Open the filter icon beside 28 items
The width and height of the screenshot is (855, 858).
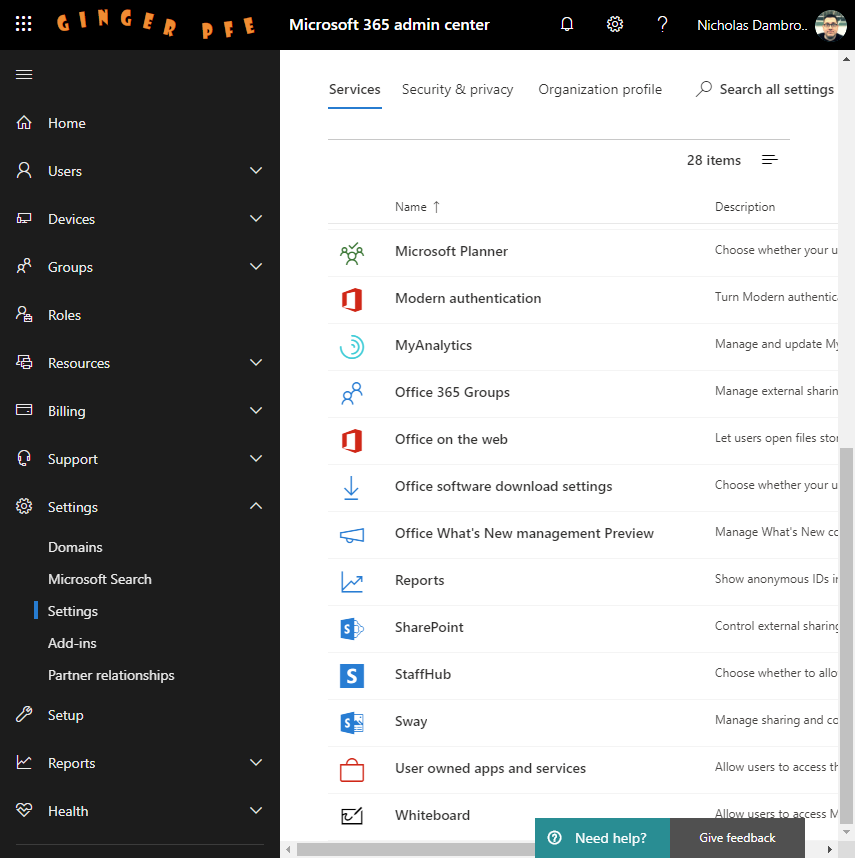click(x=769, y=159)
